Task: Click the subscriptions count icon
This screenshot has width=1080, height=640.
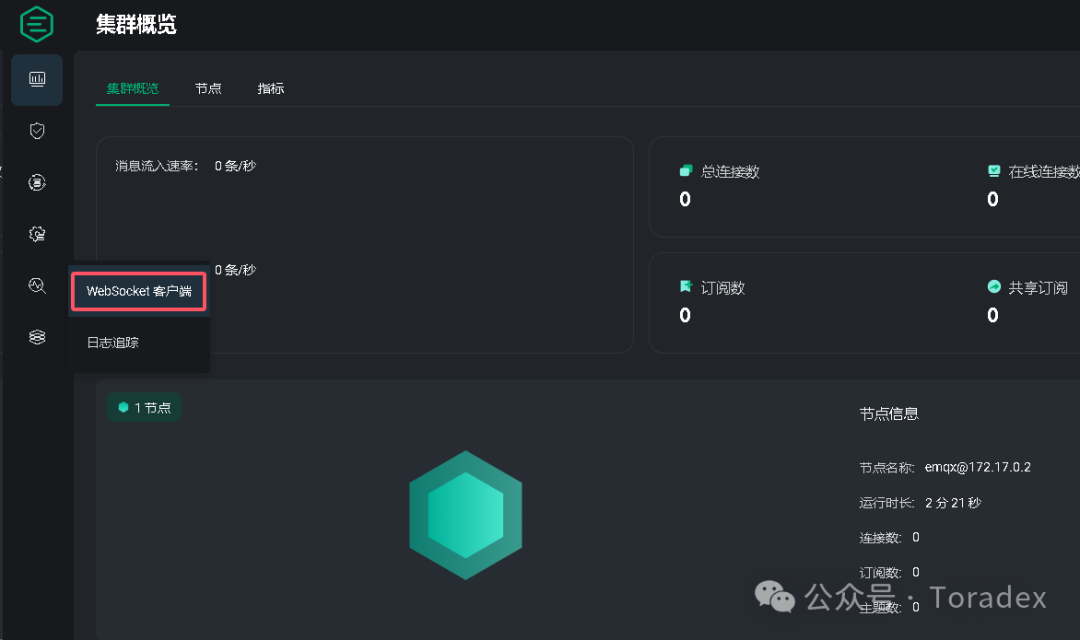Action: (x=686, y=287)
